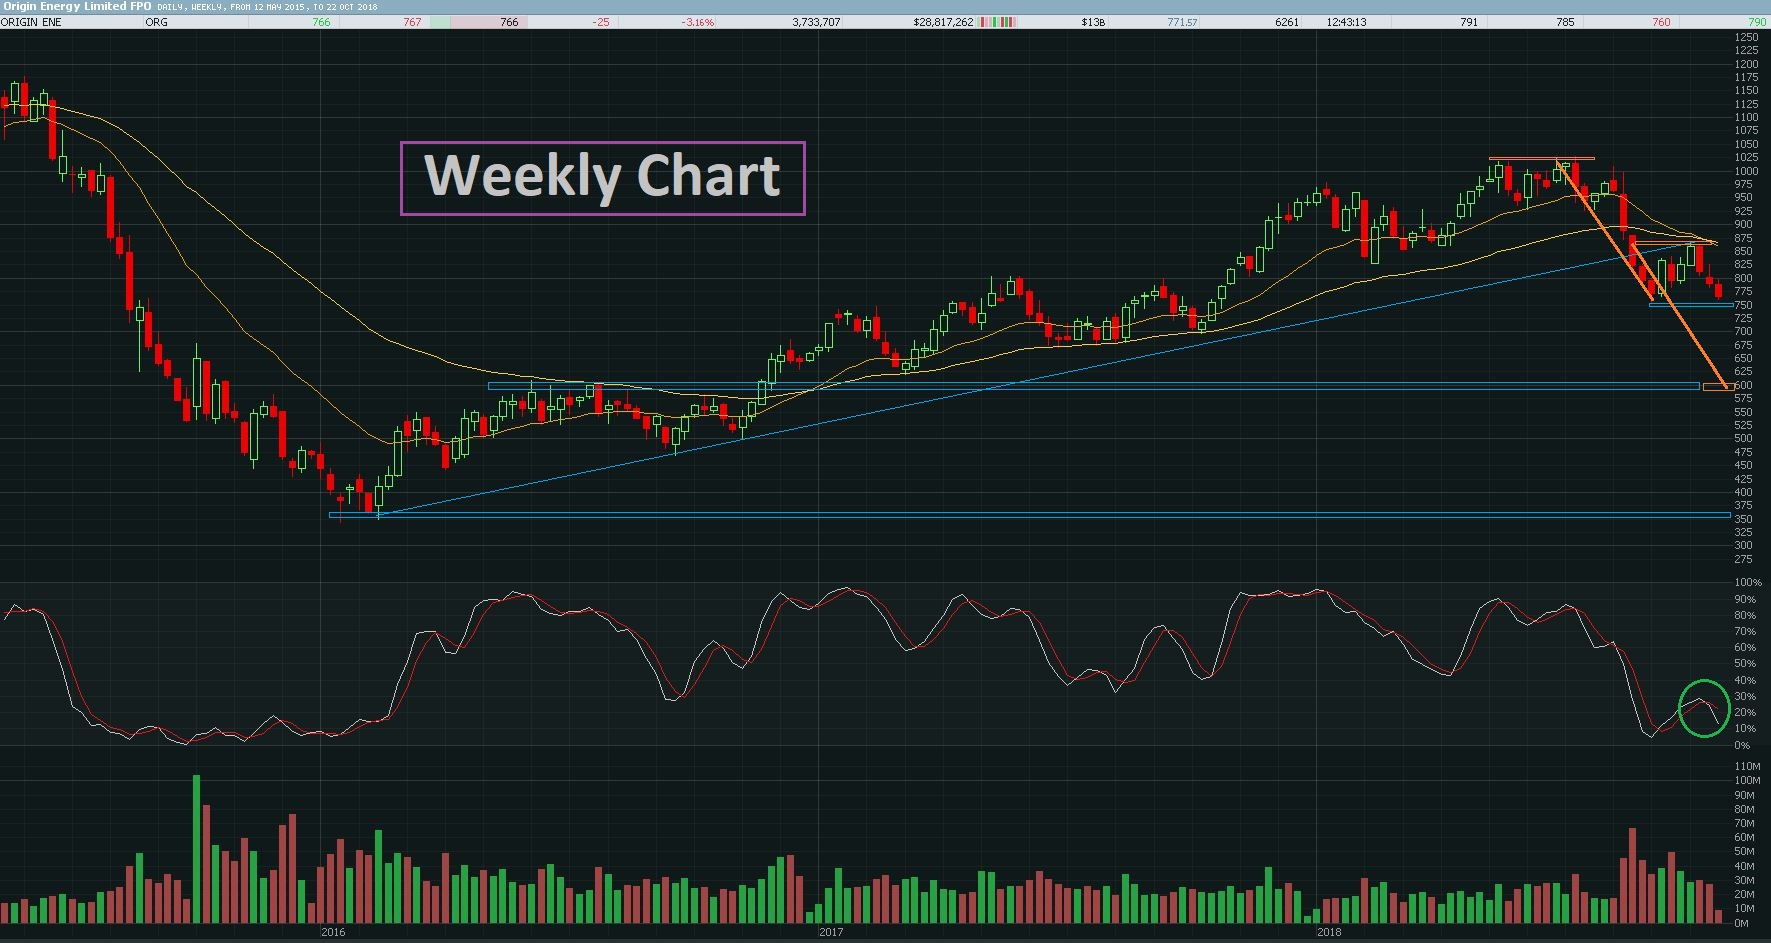The width and height of the screenshot is (1771, 943).
Task: Select the 1000 price axis label
Action: (1746, 171)
